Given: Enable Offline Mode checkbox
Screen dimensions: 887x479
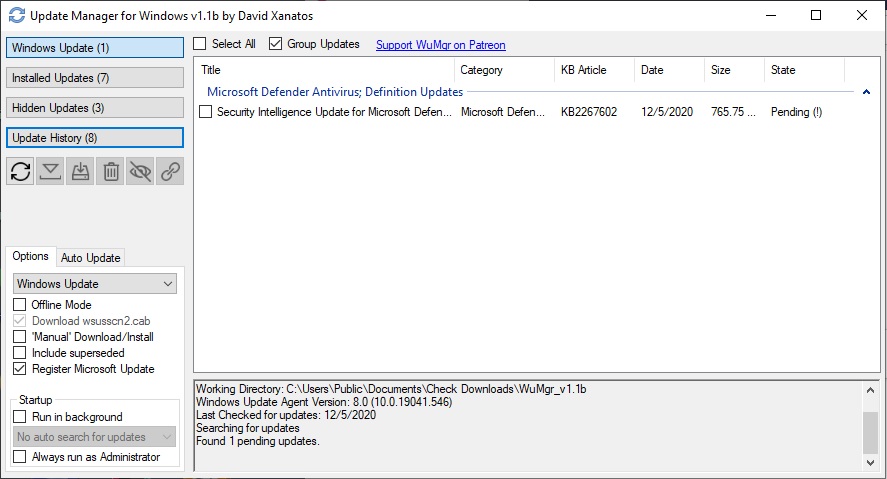Looking at the screenshot, I should pos(20,305).
